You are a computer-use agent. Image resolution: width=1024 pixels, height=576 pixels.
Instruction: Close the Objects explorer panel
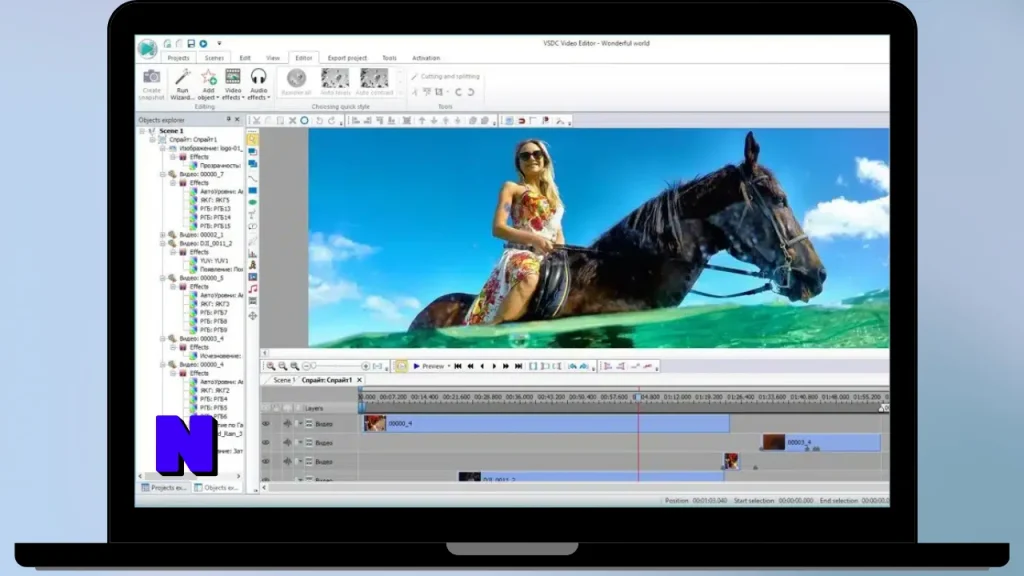point(237,120)
